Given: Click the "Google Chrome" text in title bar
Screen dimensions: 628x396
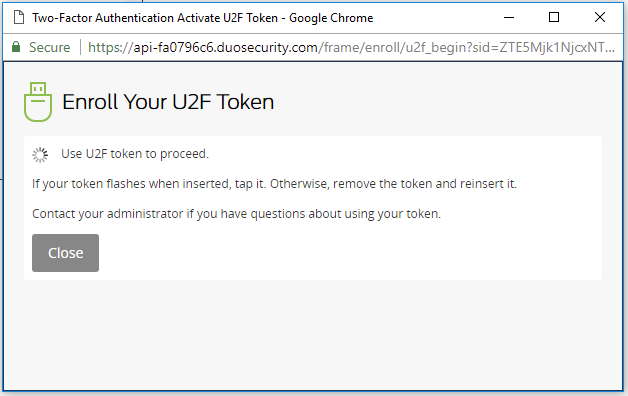Looking at the screenshot, I should [x=331, y=18].
